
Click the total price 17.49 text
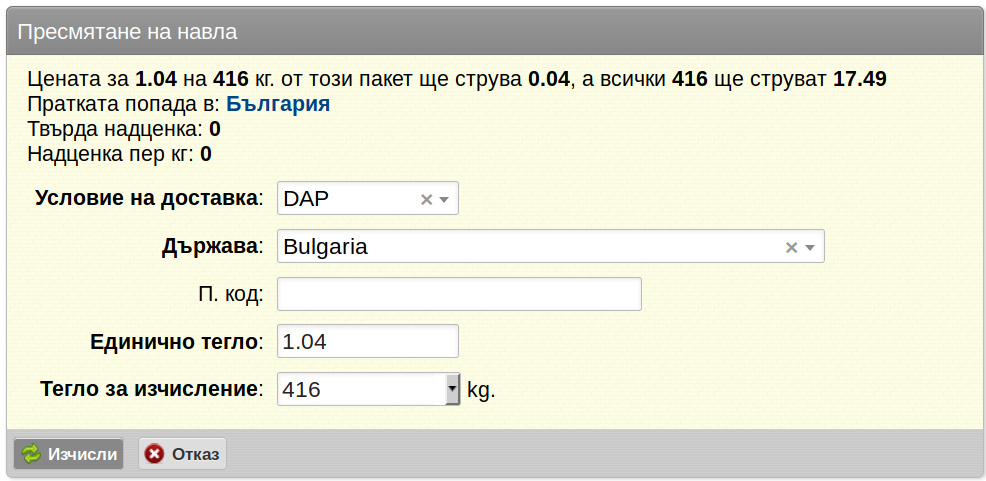click(860, 79)
